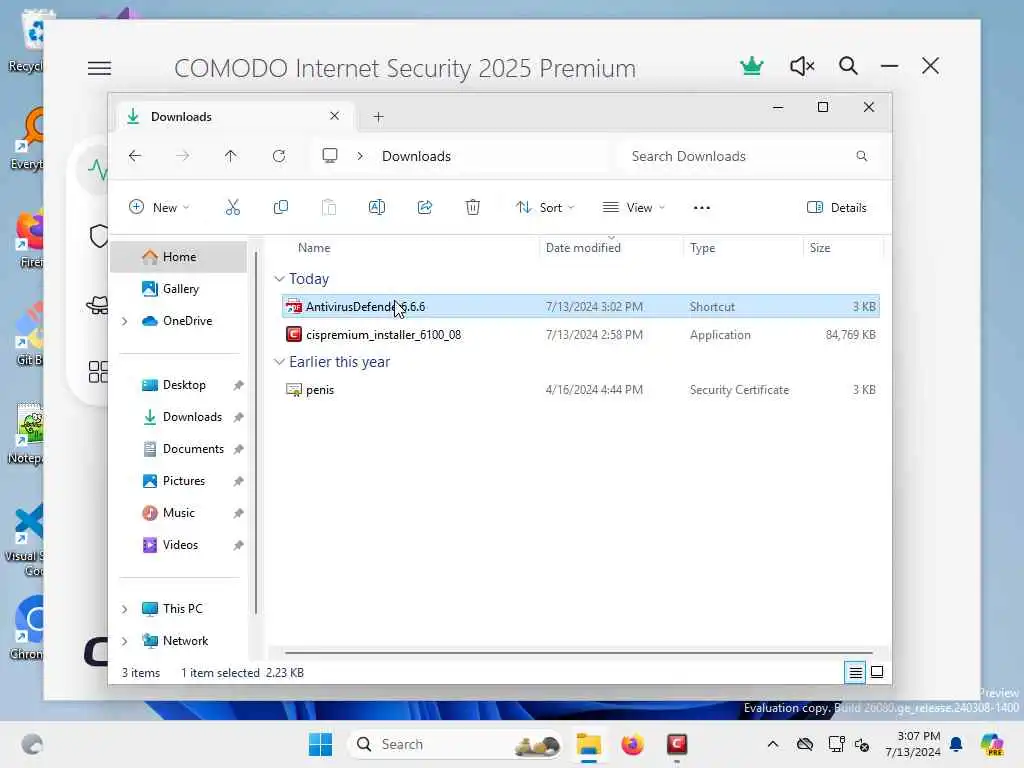Open COMODO from taskbar
The image size is (1024, 768).
(677, 744)
